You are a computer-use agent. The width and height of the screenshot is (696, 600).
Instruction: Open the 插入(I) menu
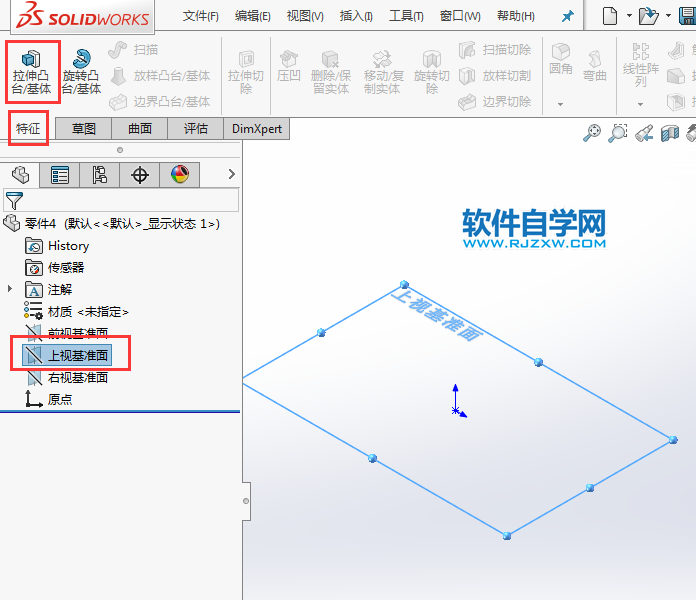pyautogui.click(x=356, y=16)
